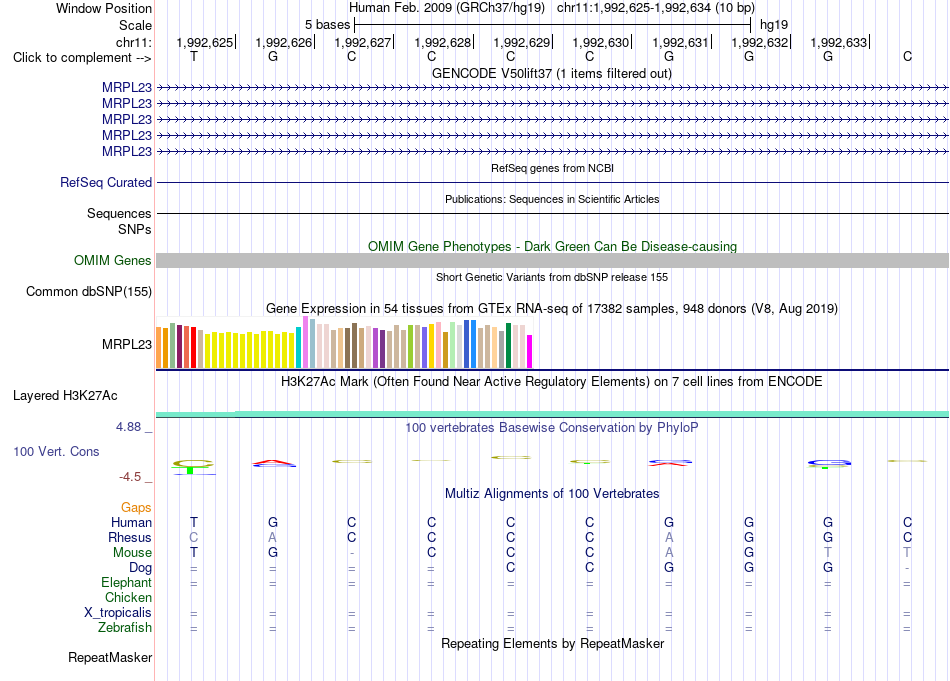Click the Sequences track label

(119, 213)
